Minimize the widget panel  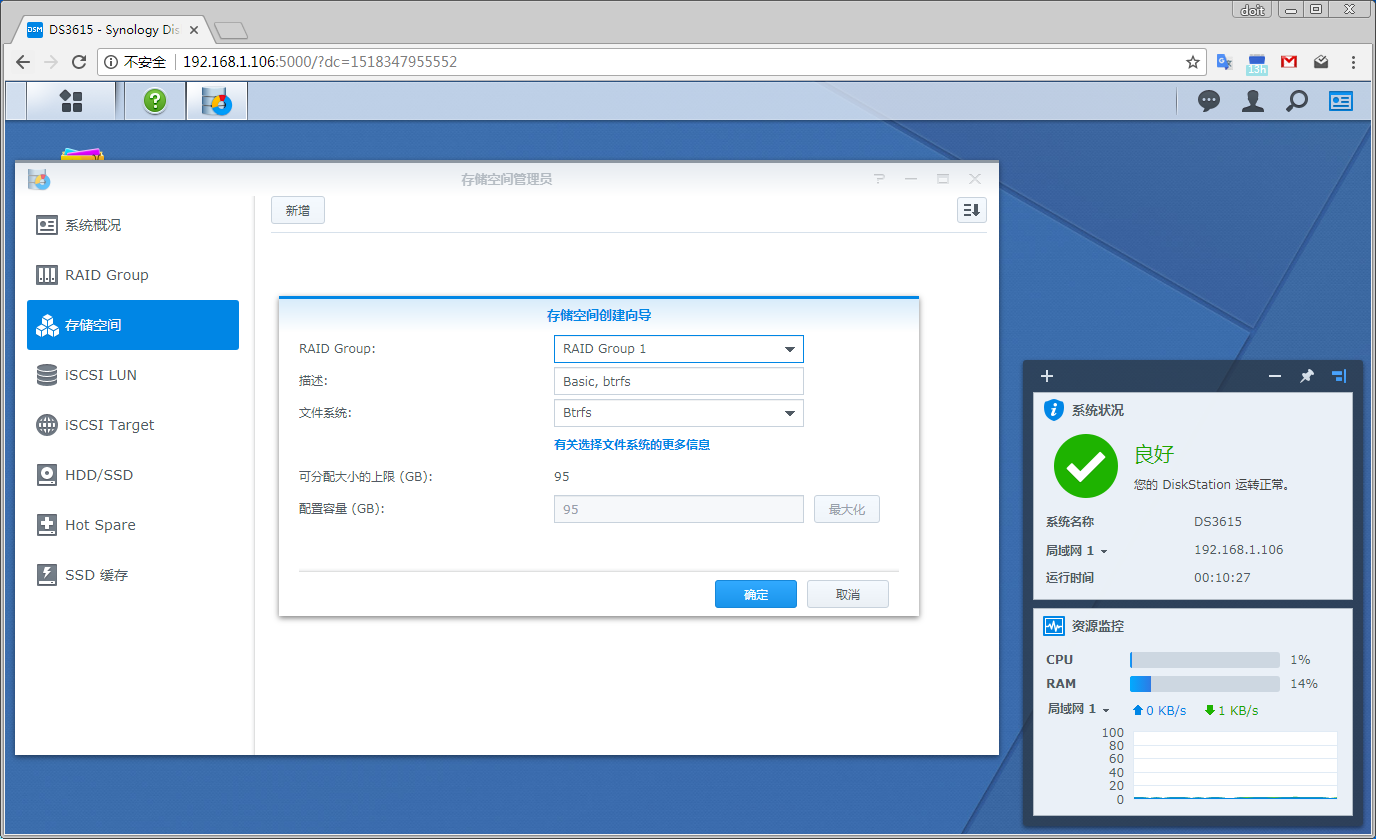click(x=1275, y=376)
